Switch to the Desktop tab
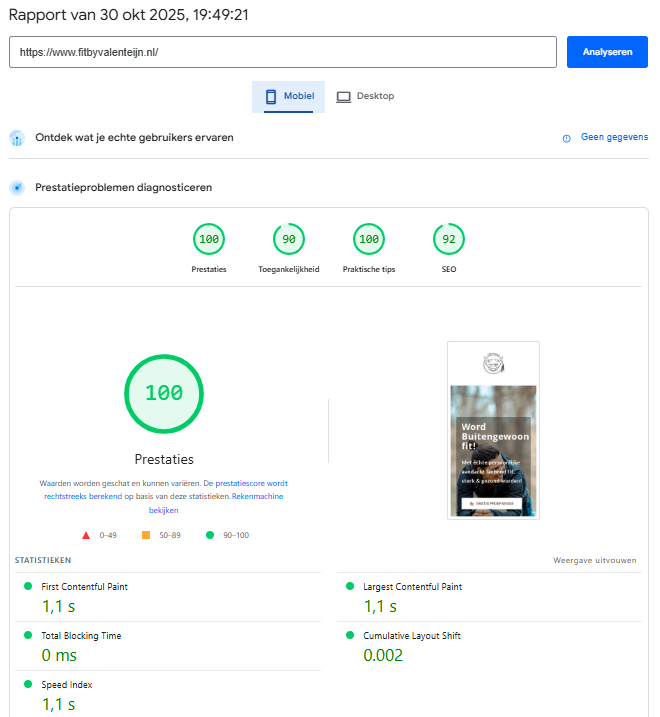 click(365, 97)
